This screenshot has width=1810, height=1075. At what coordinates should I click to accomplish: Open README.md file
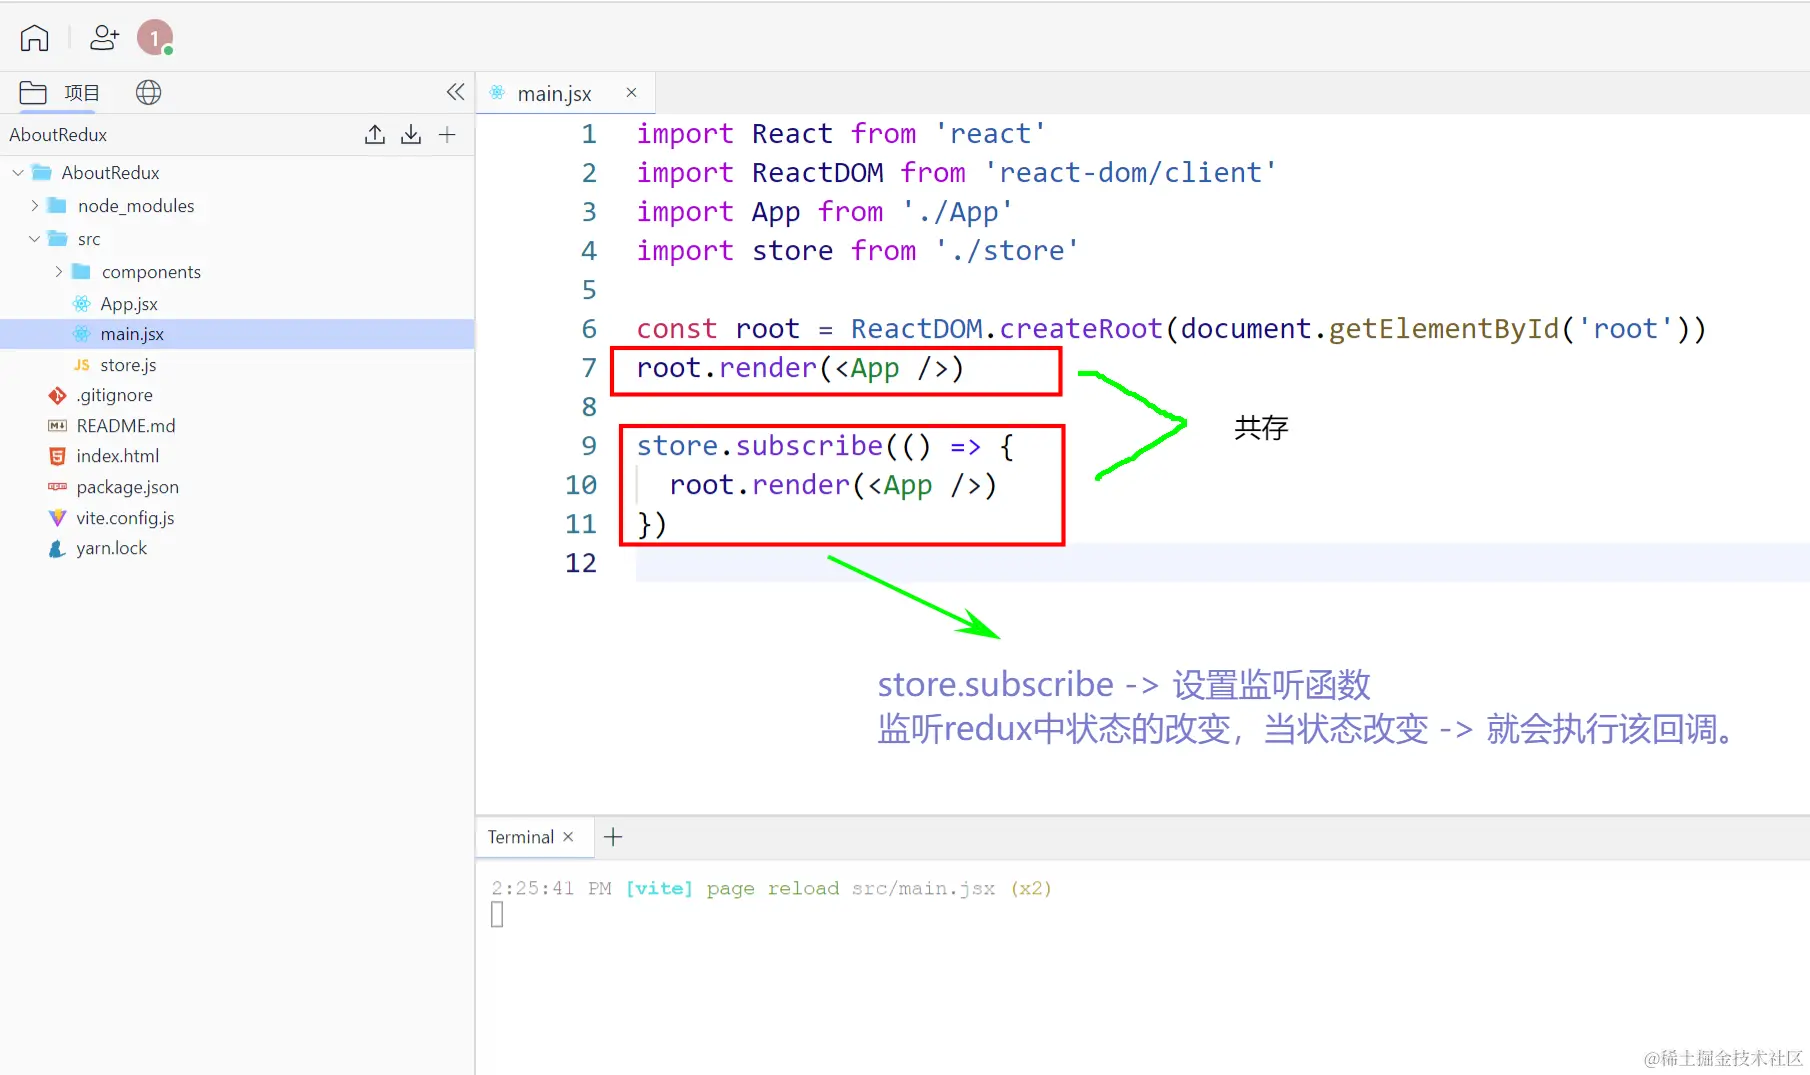(126, 426)
